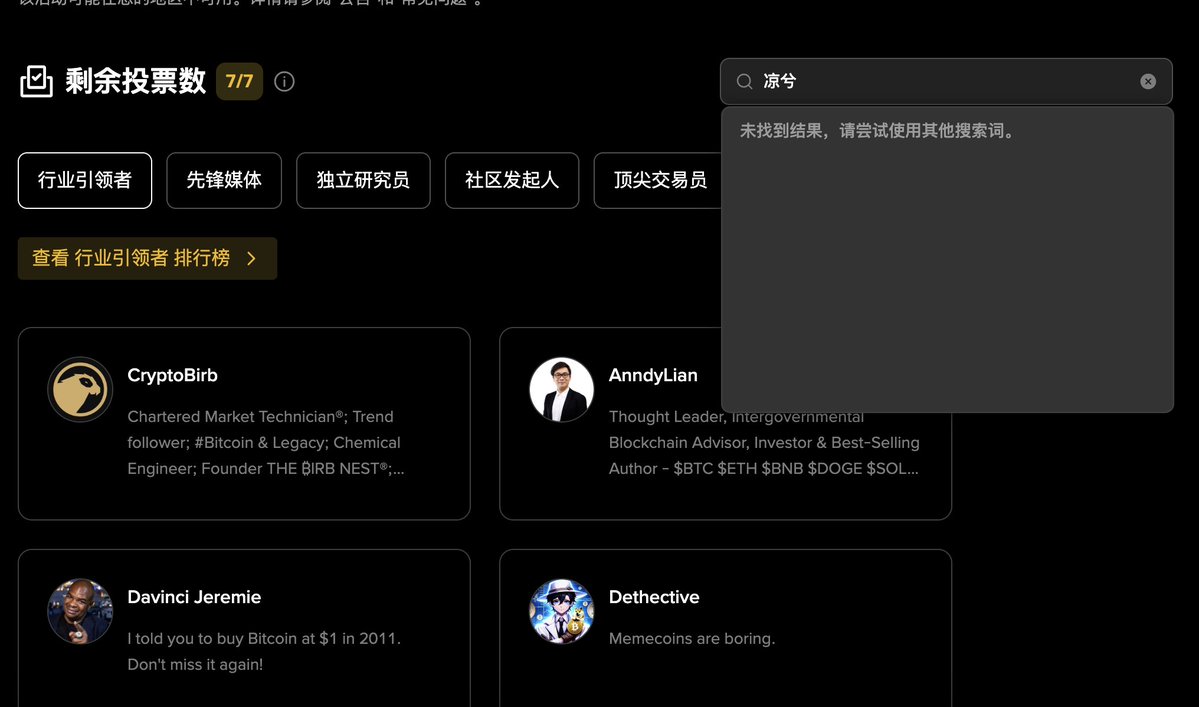Open Davinci Jeremie avatar
This screenshot has height=707, width=1199.
coord(80,611)
